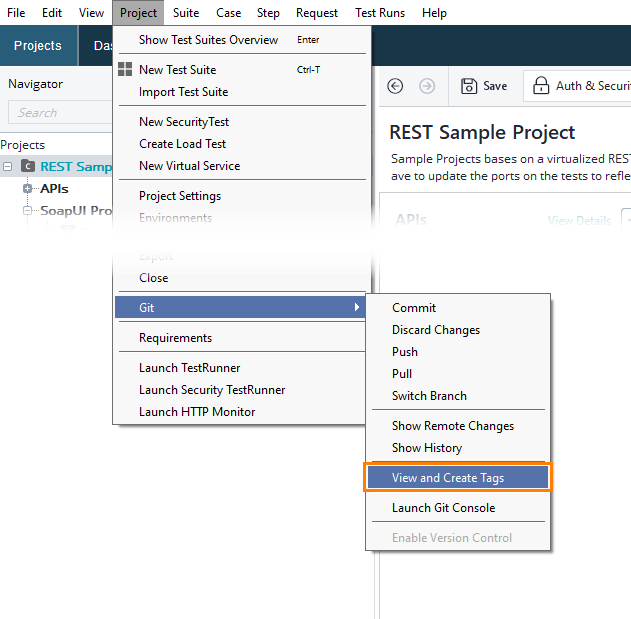Select Show Test Suites Overview

pyautogui.click(x=242, y=39)
